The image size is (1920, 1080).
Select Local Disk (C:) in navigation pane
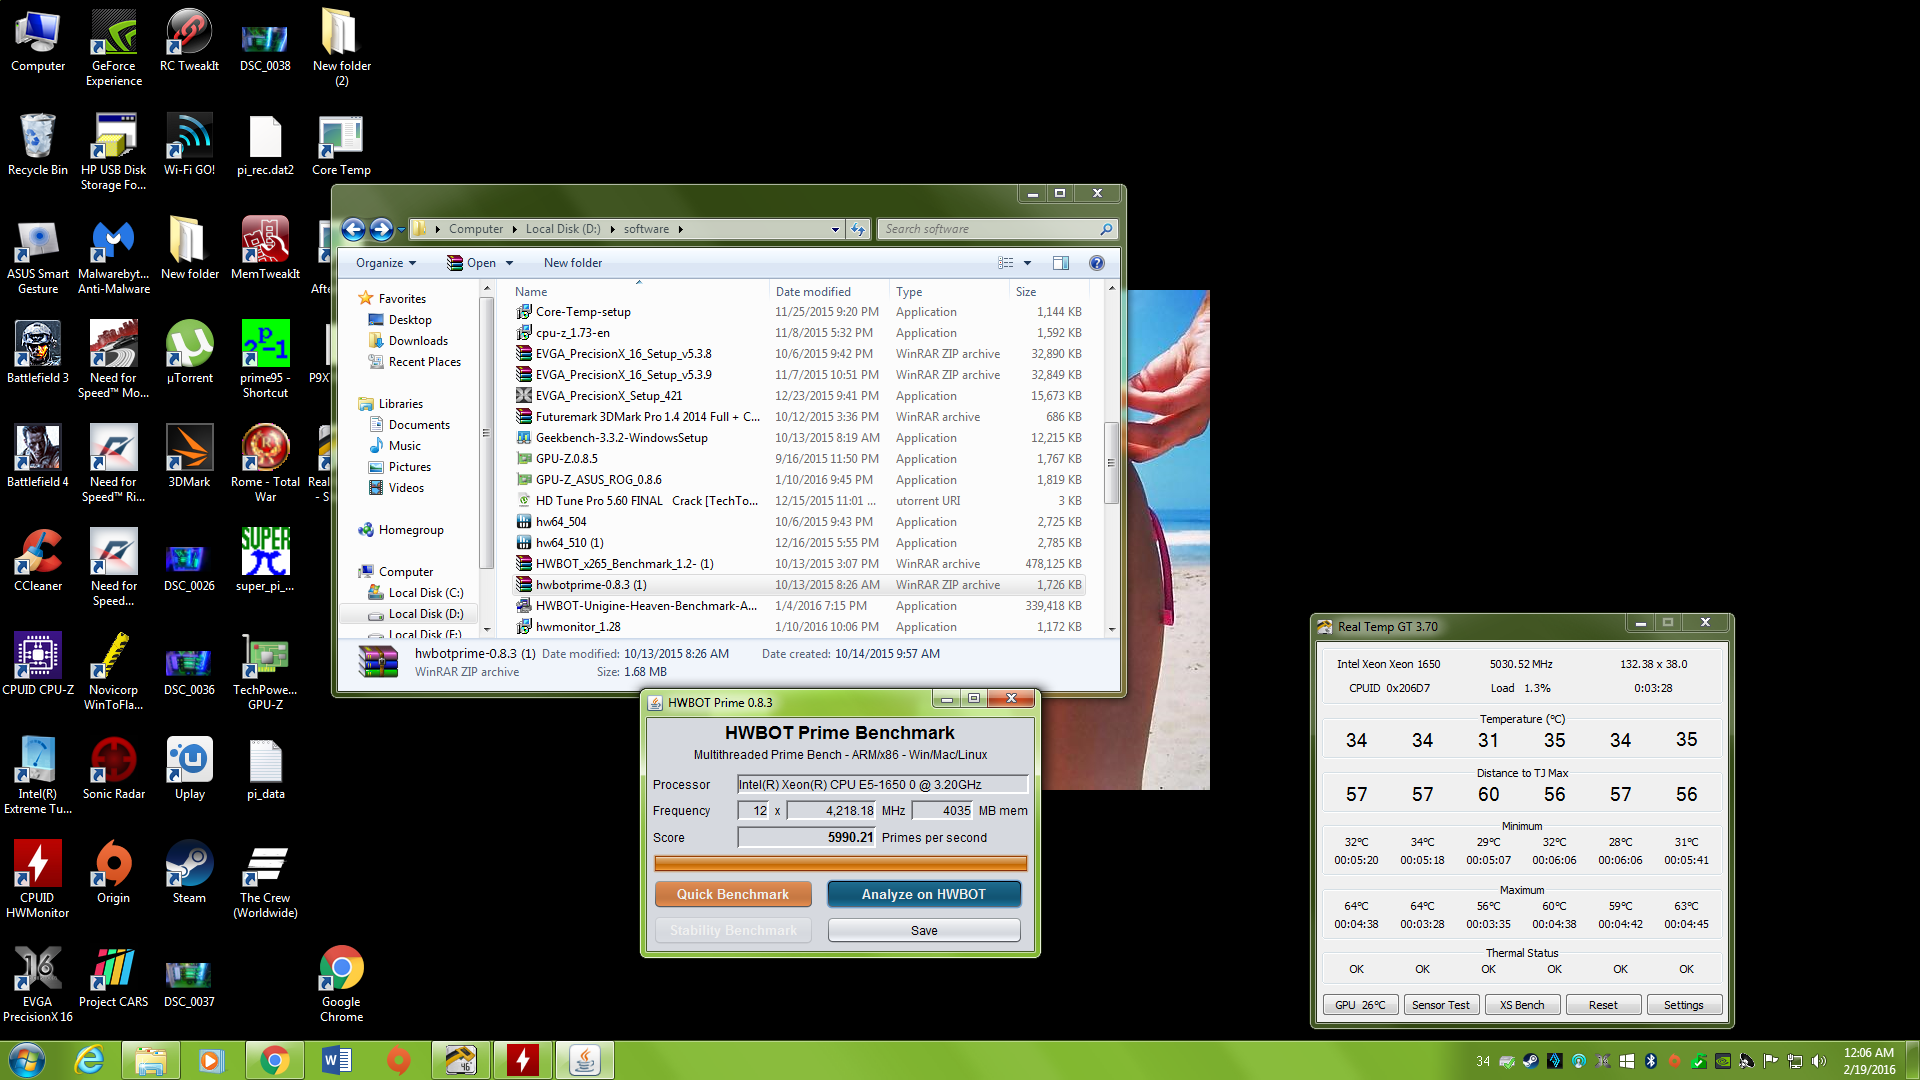point(425,593)
